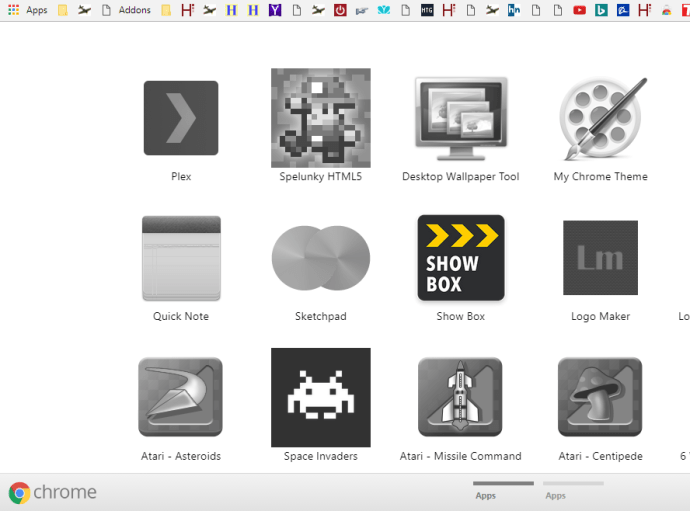The height and width of the screenshot is (511, 690).
Task: Select the active dark-underlined Apps page tab
Action: pos(503,491)
